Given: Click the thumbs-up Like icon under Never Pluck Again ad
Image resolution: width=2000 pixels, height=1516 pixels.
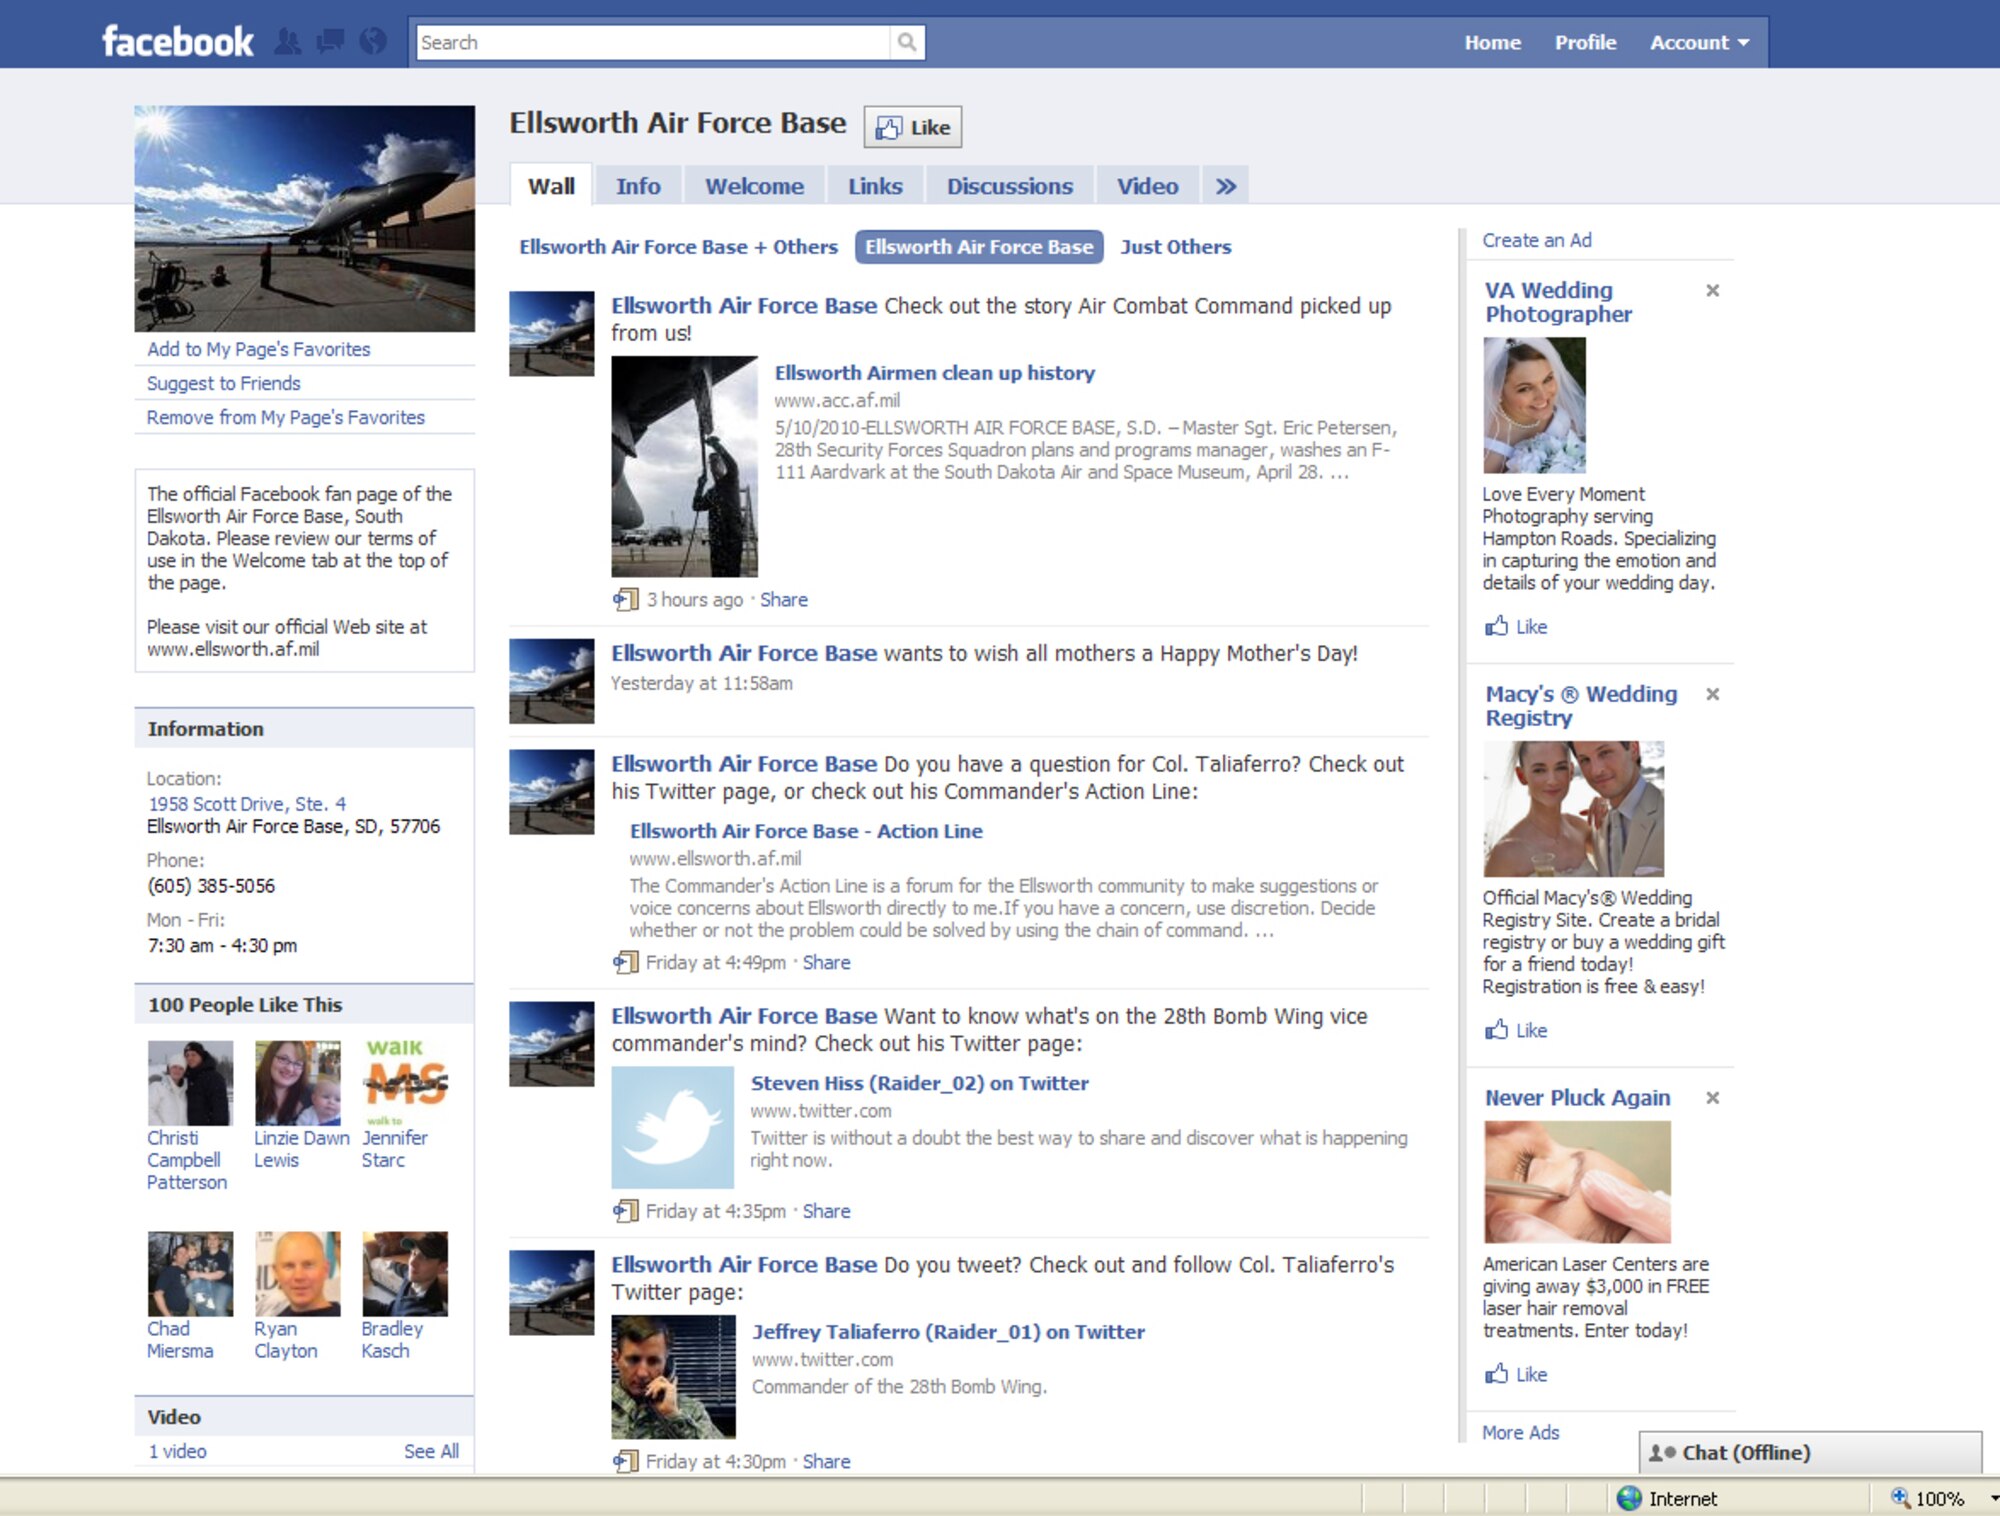Looking at the screenshot, I should [x=1496, y=1373].
